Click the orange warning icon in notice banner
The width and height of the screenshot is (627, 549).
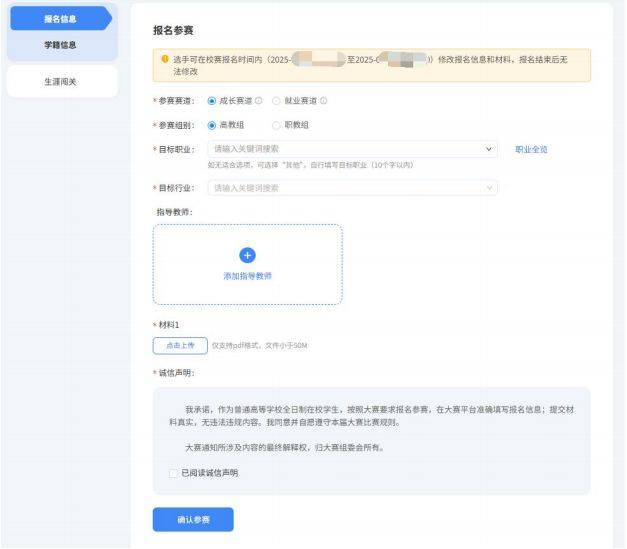[x=165, y=59]
